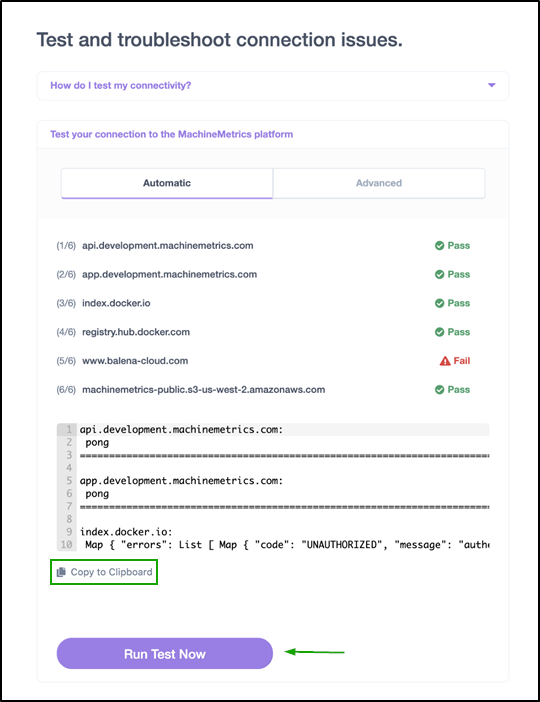Click log line 5 app.development.machinemetrics.com

click(x=181, y=481)
